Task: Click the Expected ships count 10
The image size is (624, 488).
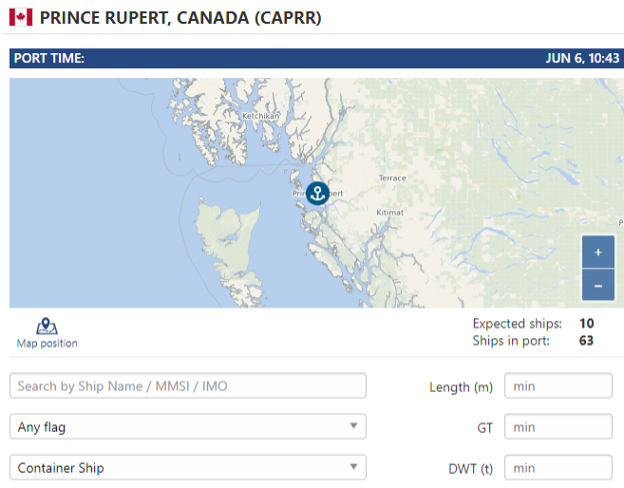Action: pyautogui.click(x=587, y=323)
